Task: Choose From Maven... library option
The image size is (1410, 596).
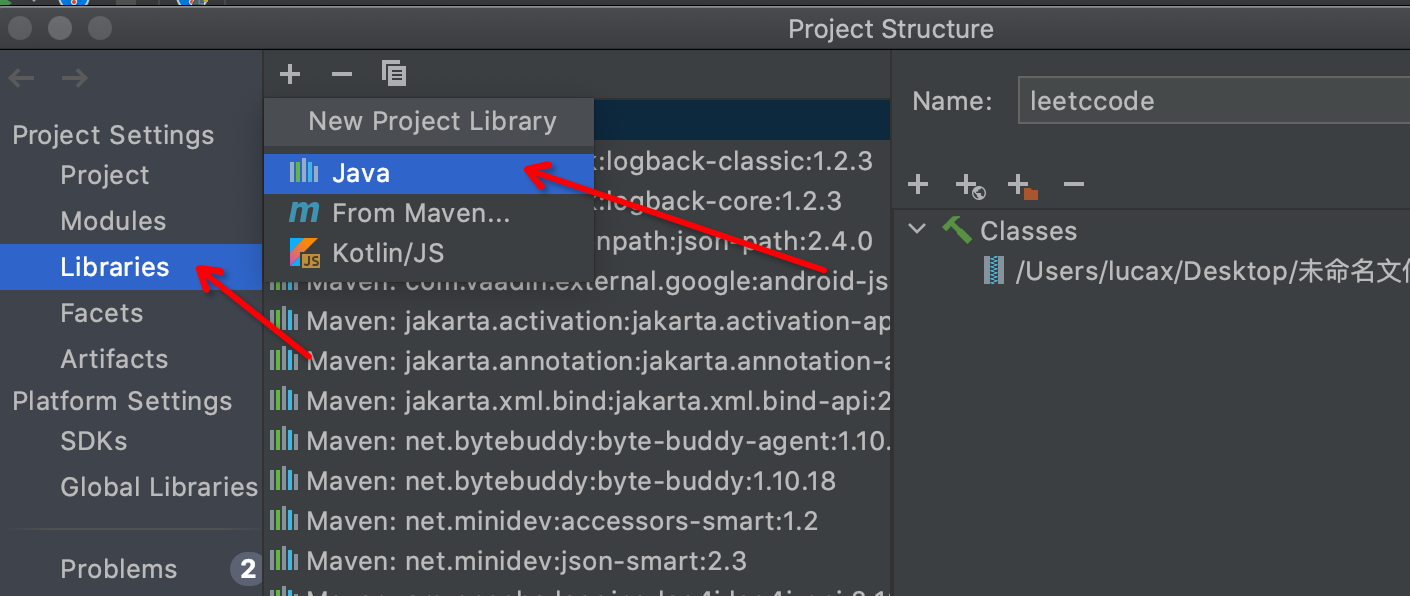Action: pyautogui.click(x=420, y=213)
